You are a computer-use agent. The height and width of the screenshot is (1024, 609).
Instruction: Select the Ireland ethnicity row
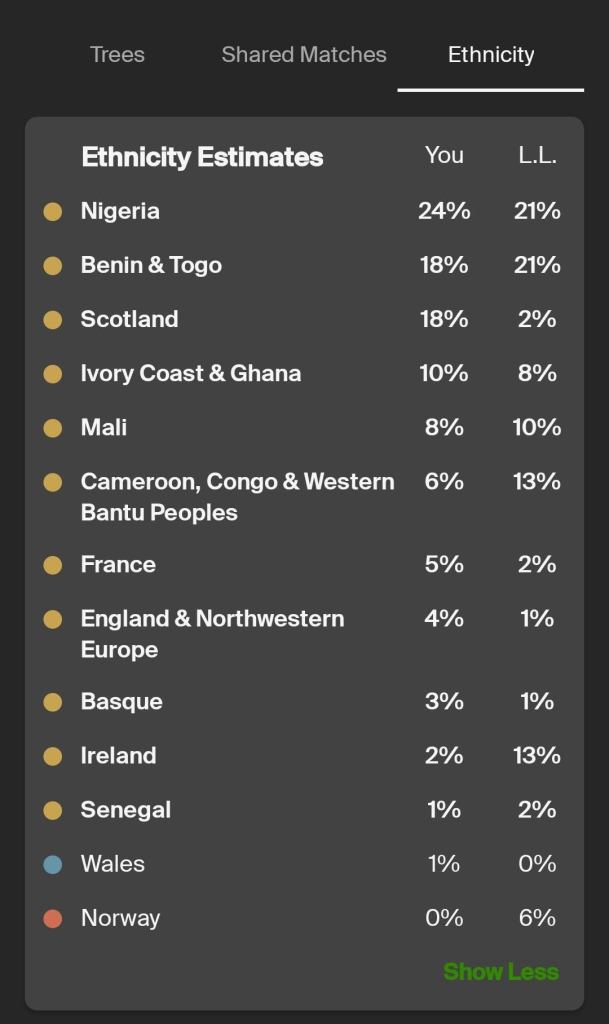(x=118, y=756)
